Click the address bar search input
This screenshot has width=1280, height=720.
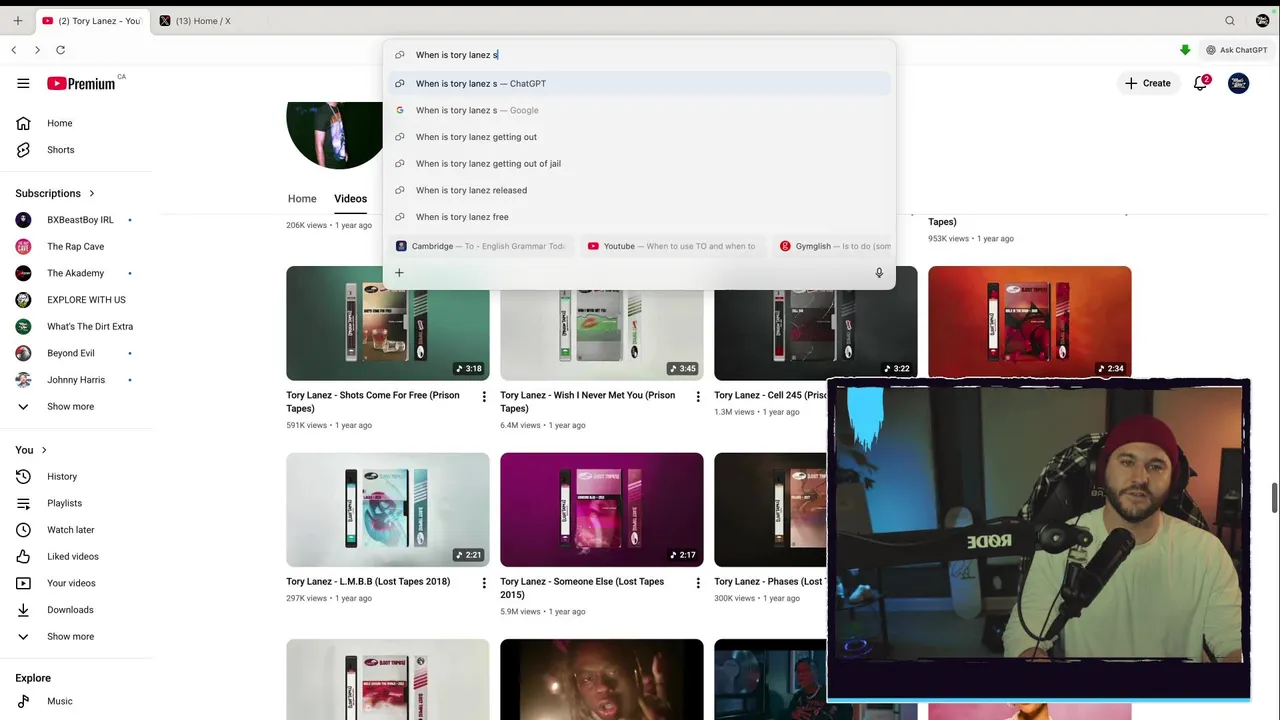coord(640,55)
